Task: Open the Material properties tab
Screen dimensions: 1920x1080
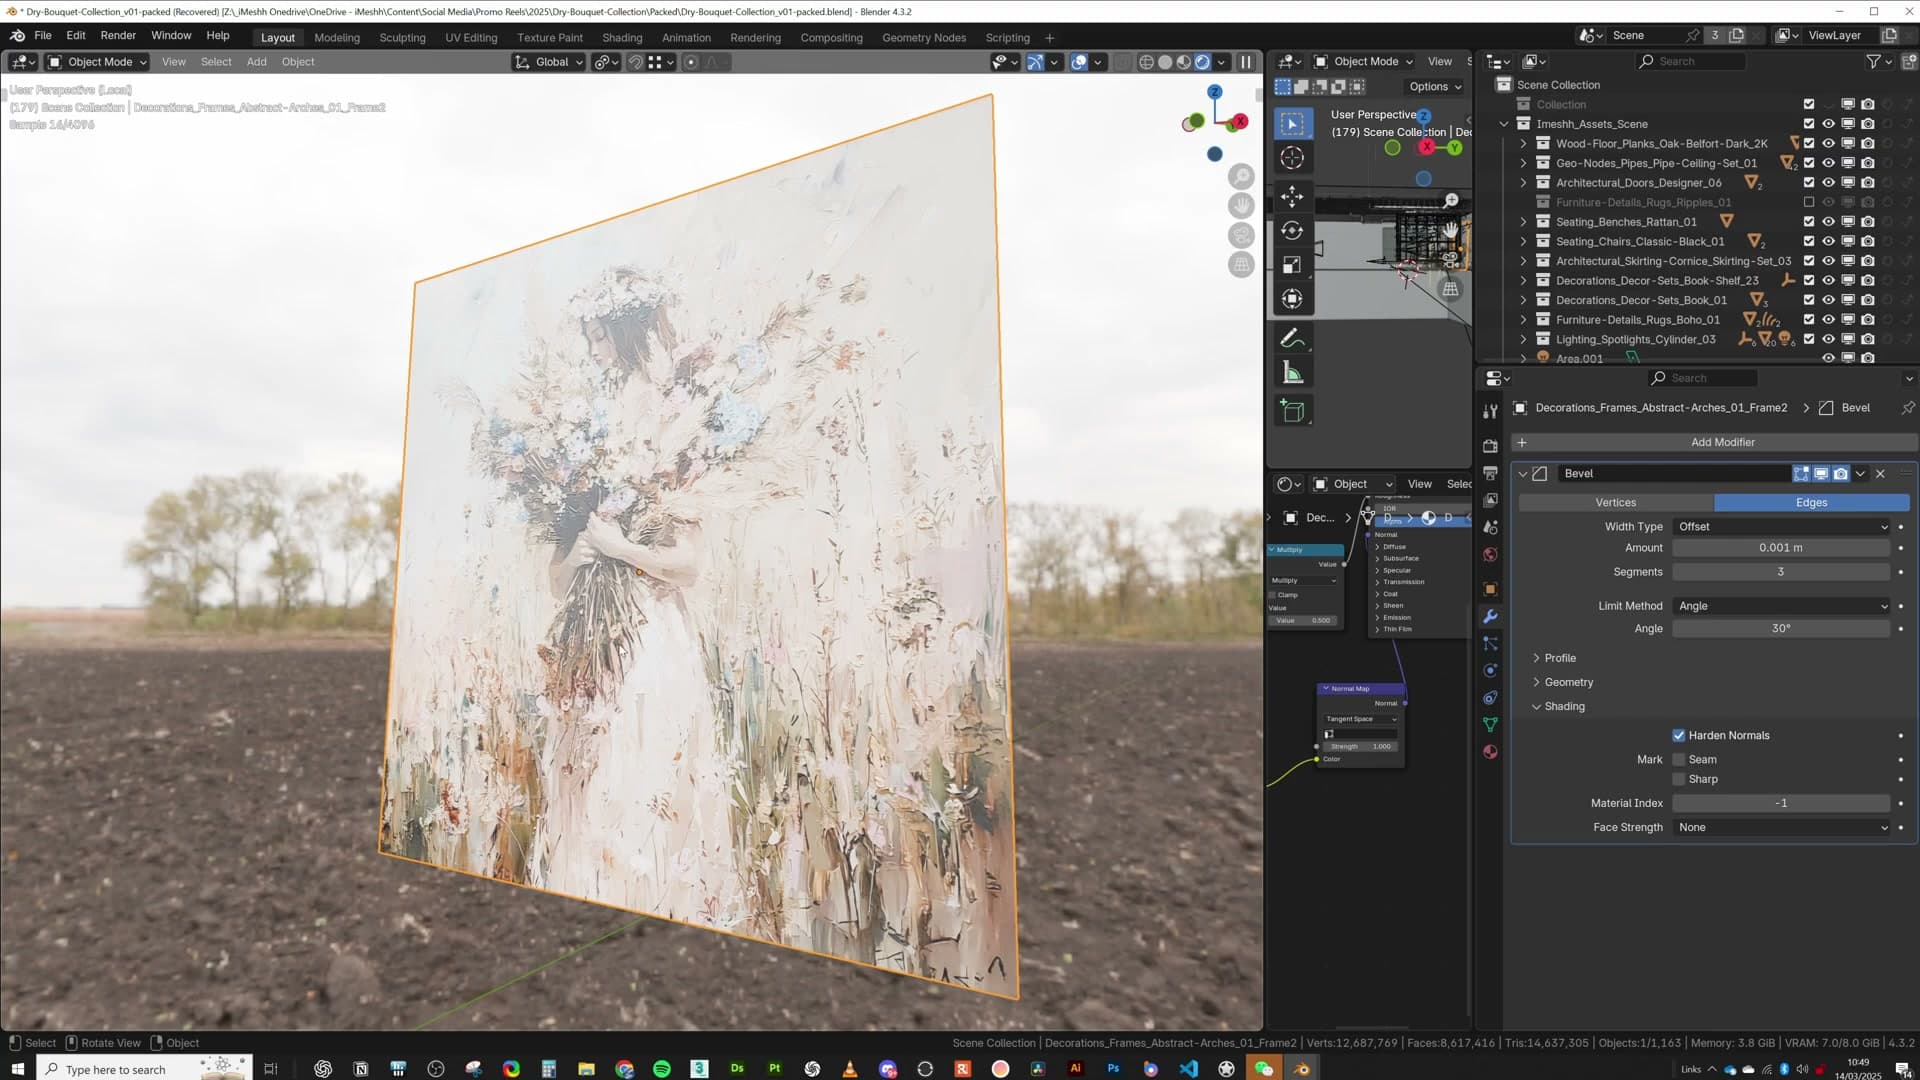Action: point(1490,752)
